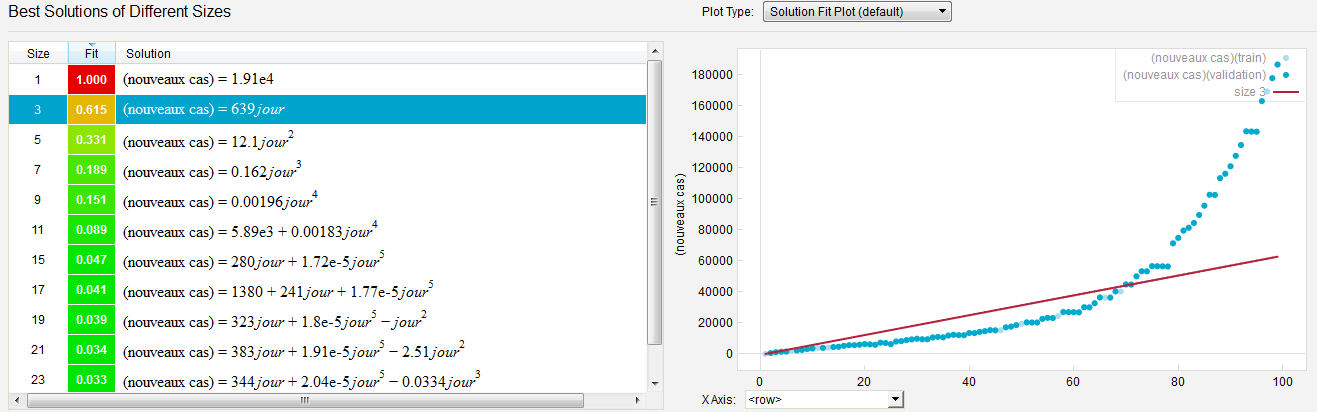Select the solution 12.1 jour squared

pos(328,139)
